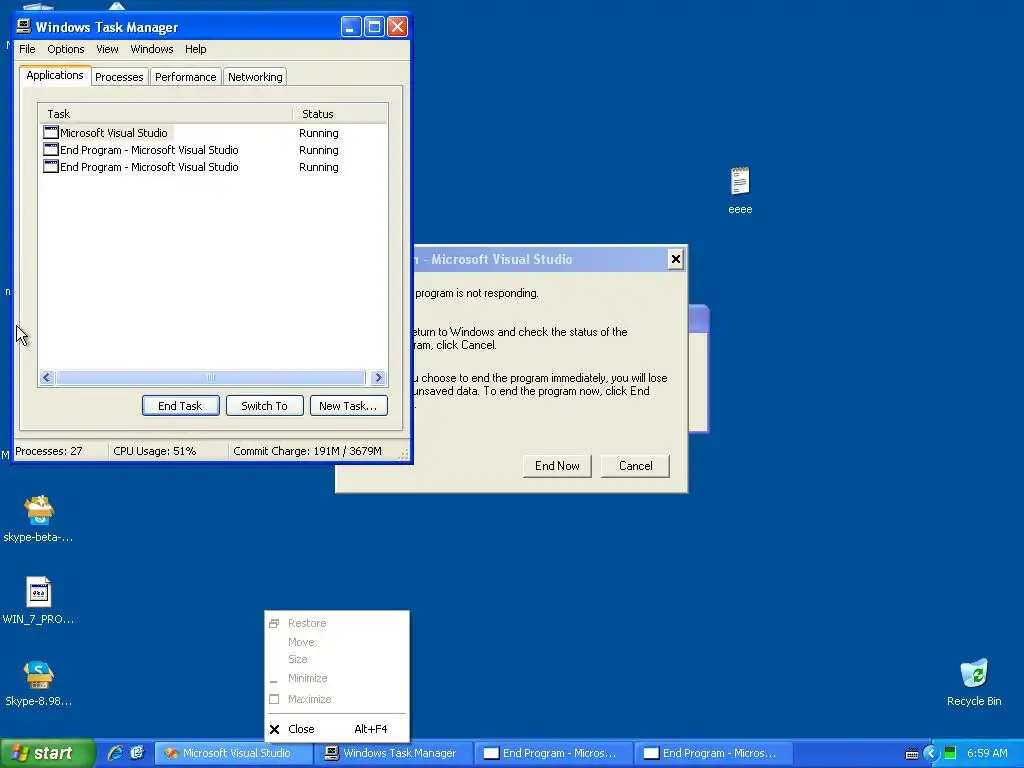Open the File menu in Task Manager

click(x=27, y=49)
